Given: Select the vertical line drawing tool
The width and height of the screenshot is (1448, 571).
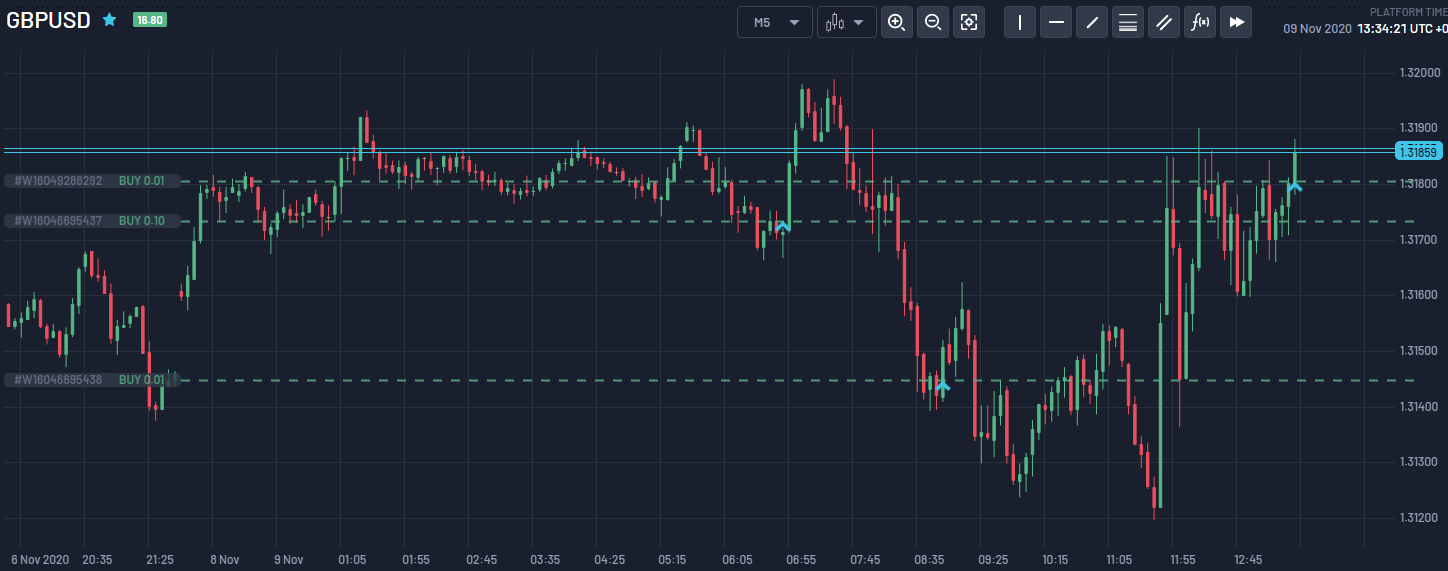Looking at the screenshot, I should 1020,22.
